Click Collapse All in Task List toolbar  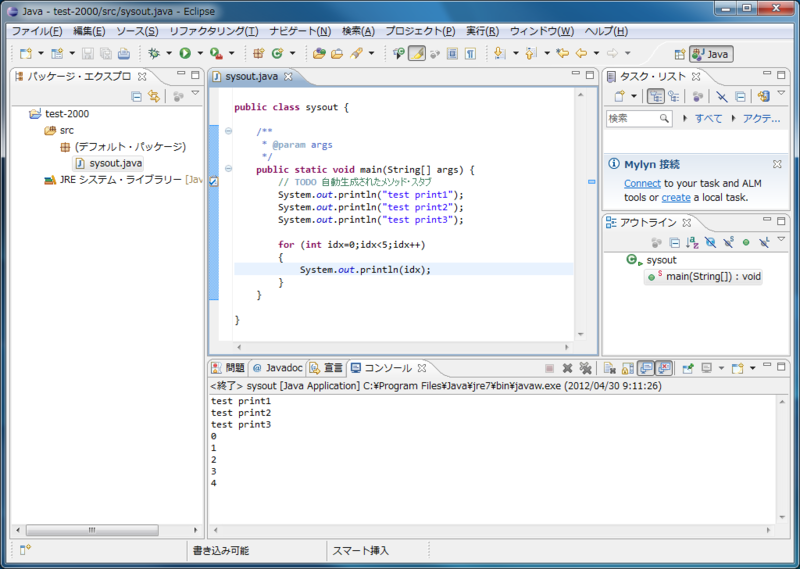click(x=740, y=96)
